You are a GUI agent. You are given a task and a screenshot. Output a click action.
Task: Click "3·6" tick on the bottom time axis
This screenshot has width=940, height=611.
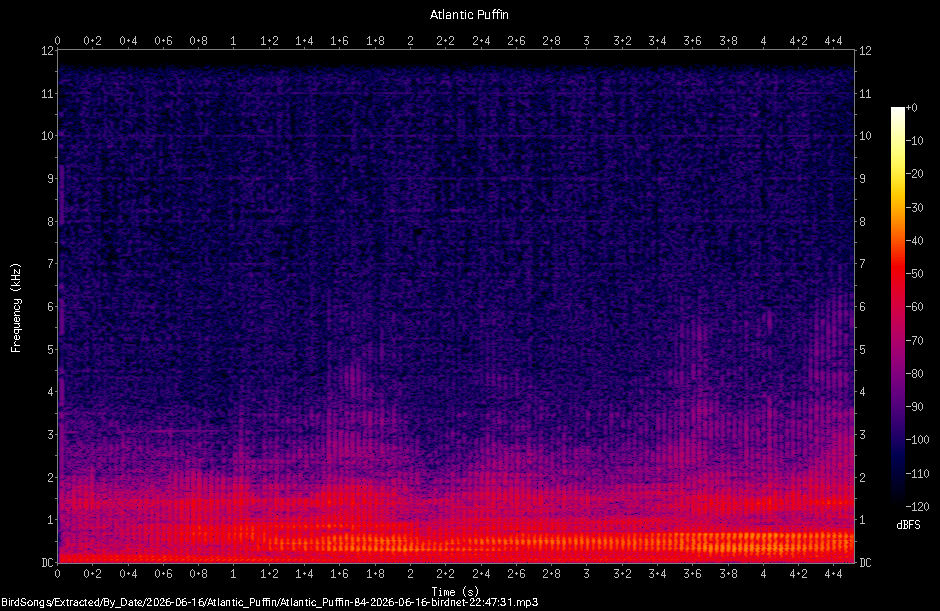(692, 574)
